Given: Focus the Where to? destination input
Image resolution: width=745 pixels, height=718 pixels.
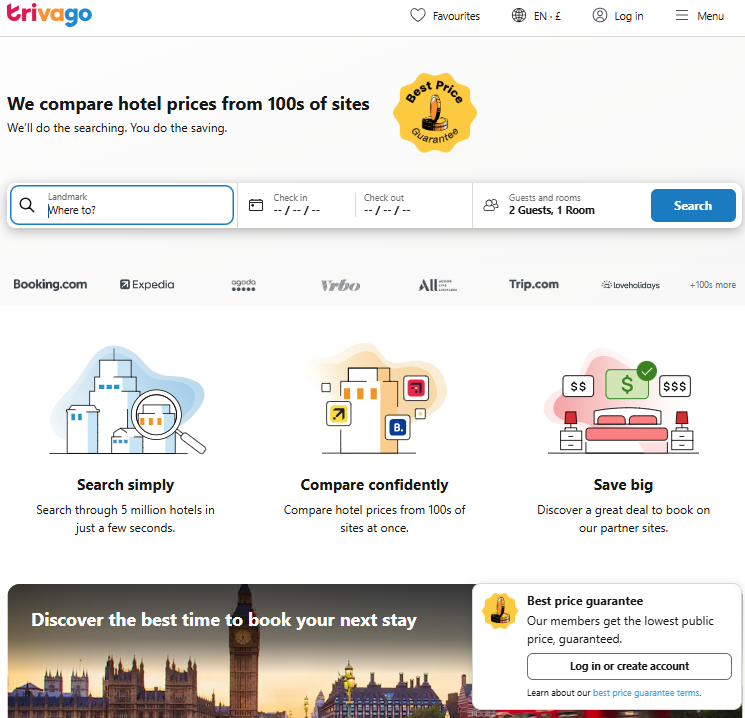Looking at the screenshot, I should [122, 205].
